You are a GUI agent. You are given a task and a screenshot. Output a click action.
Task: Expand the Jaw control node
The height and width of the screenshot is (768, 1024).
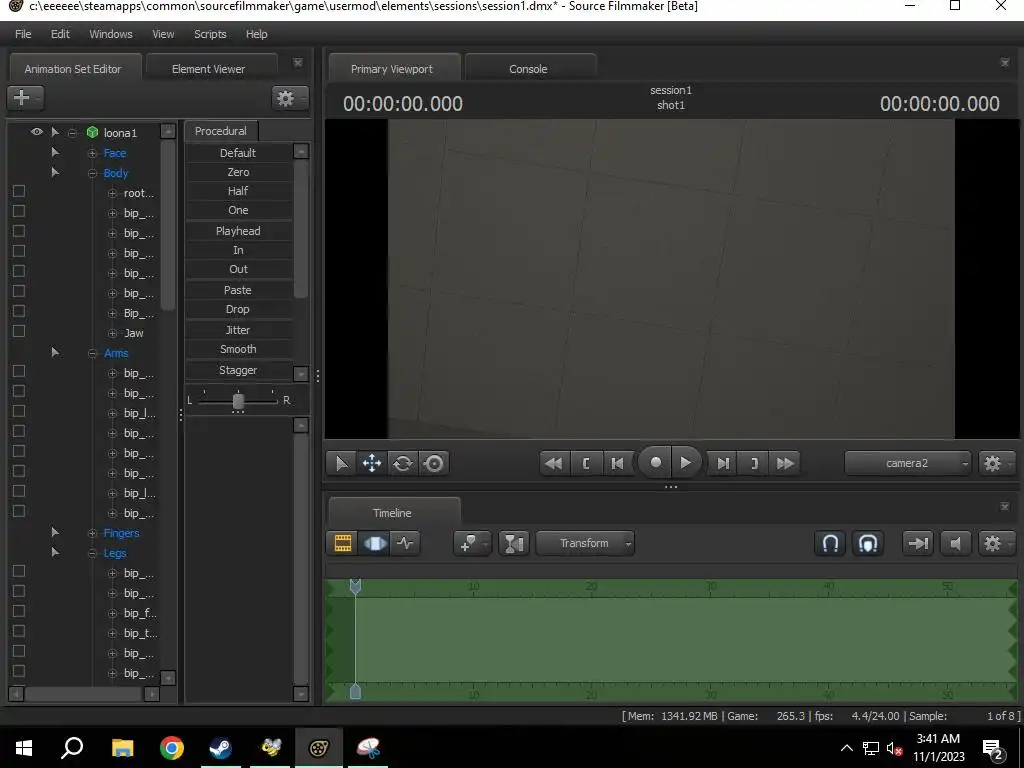click(x=112, y=334)
